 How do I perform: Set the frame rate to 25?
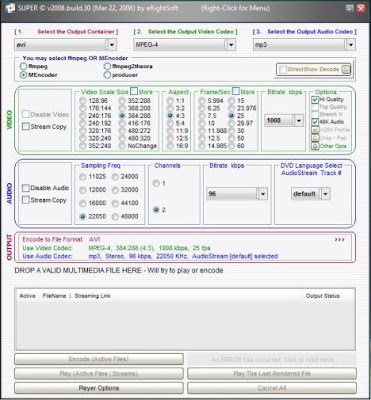(x=231, y=116)
